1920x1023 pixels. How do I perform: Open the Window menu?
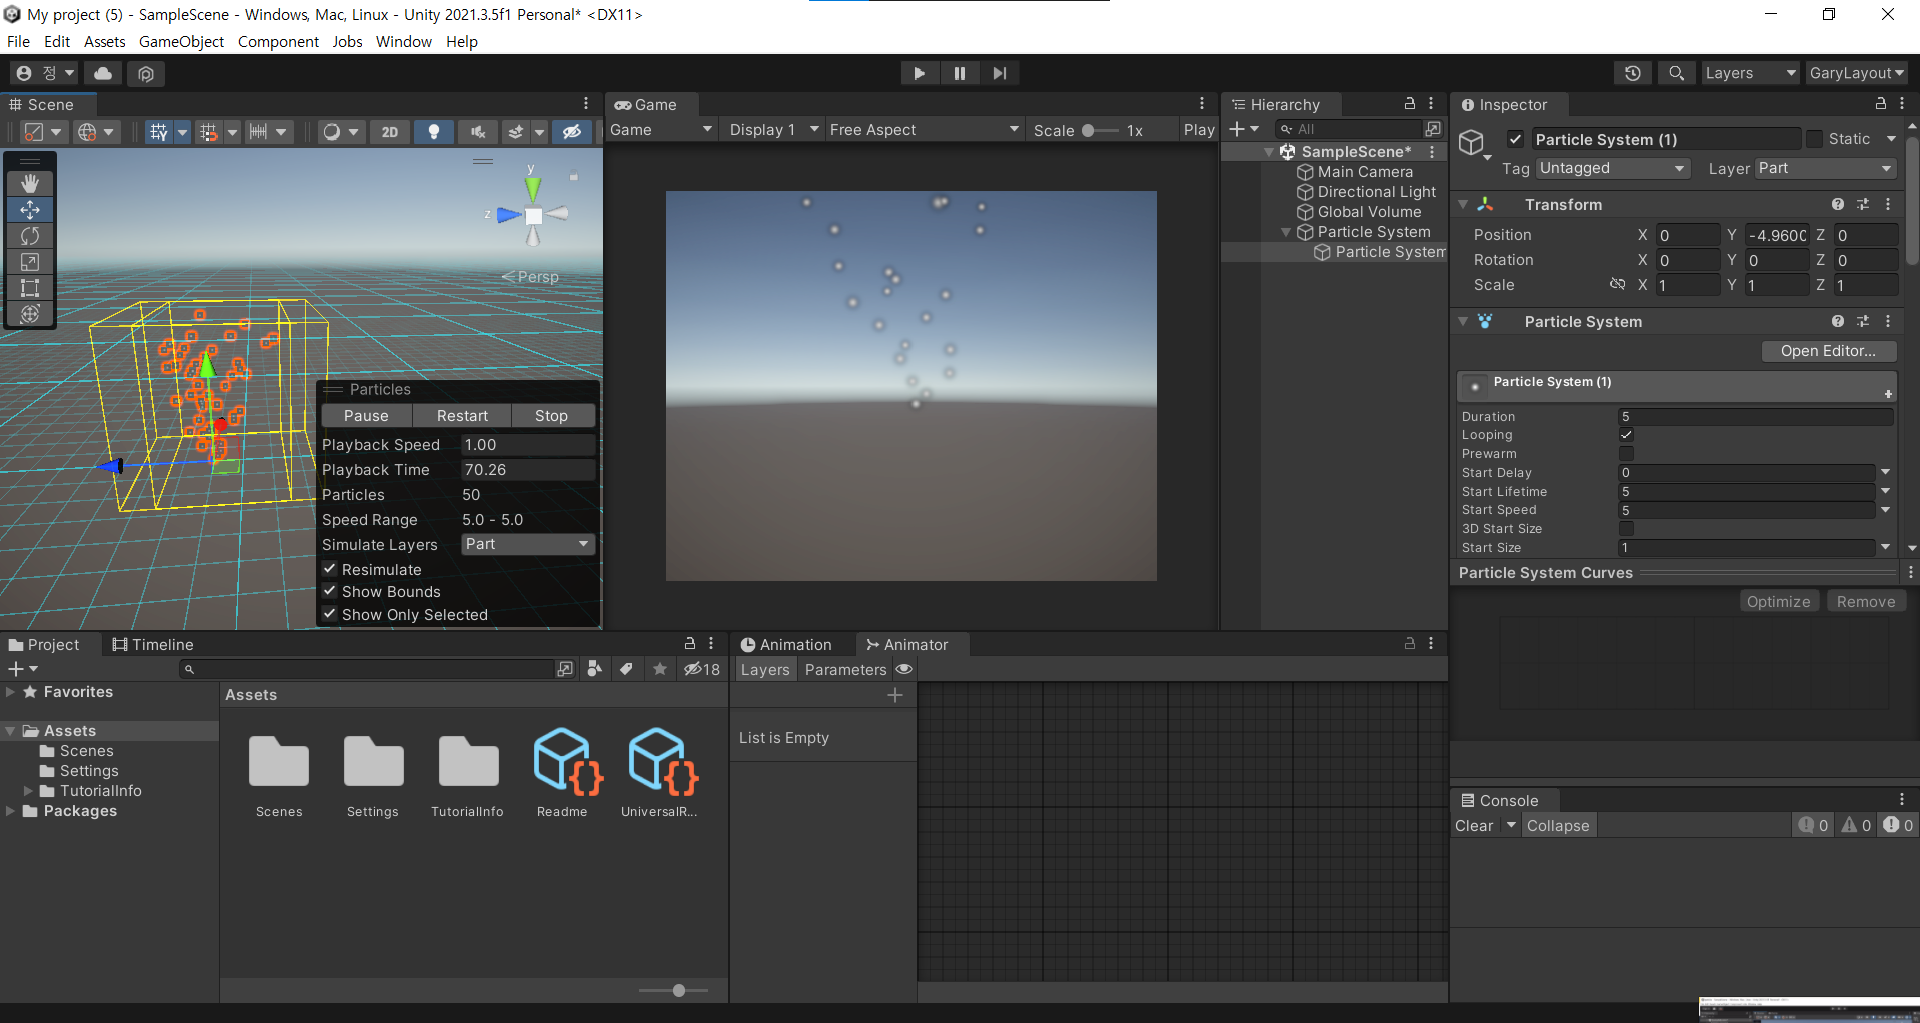coord(403,42)
